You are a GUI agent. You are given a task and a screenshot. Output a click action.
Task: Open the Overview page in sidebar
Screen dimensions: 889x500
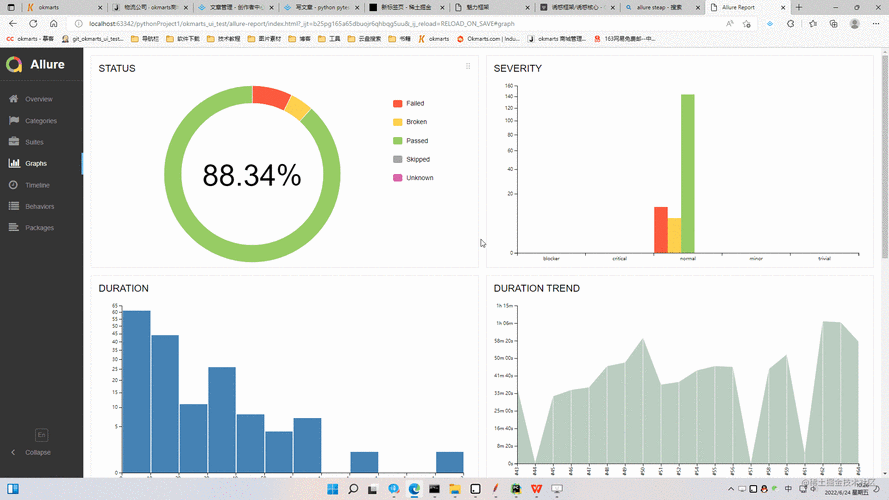click(38, 99)
